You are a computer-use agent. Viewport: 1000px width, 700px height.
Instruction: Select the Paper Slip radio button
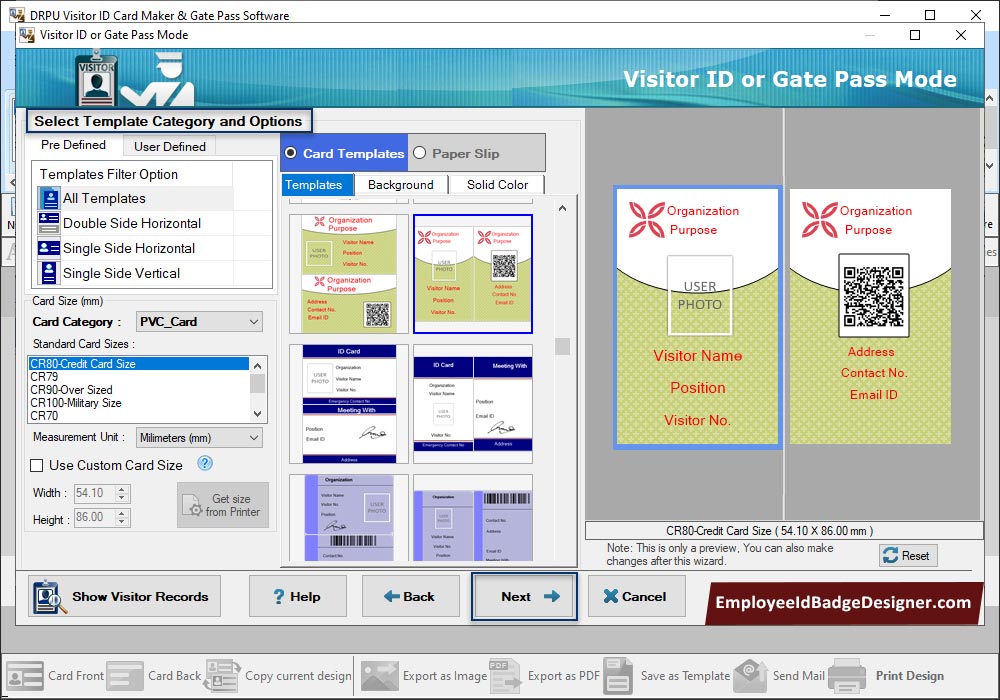[419, 153]
